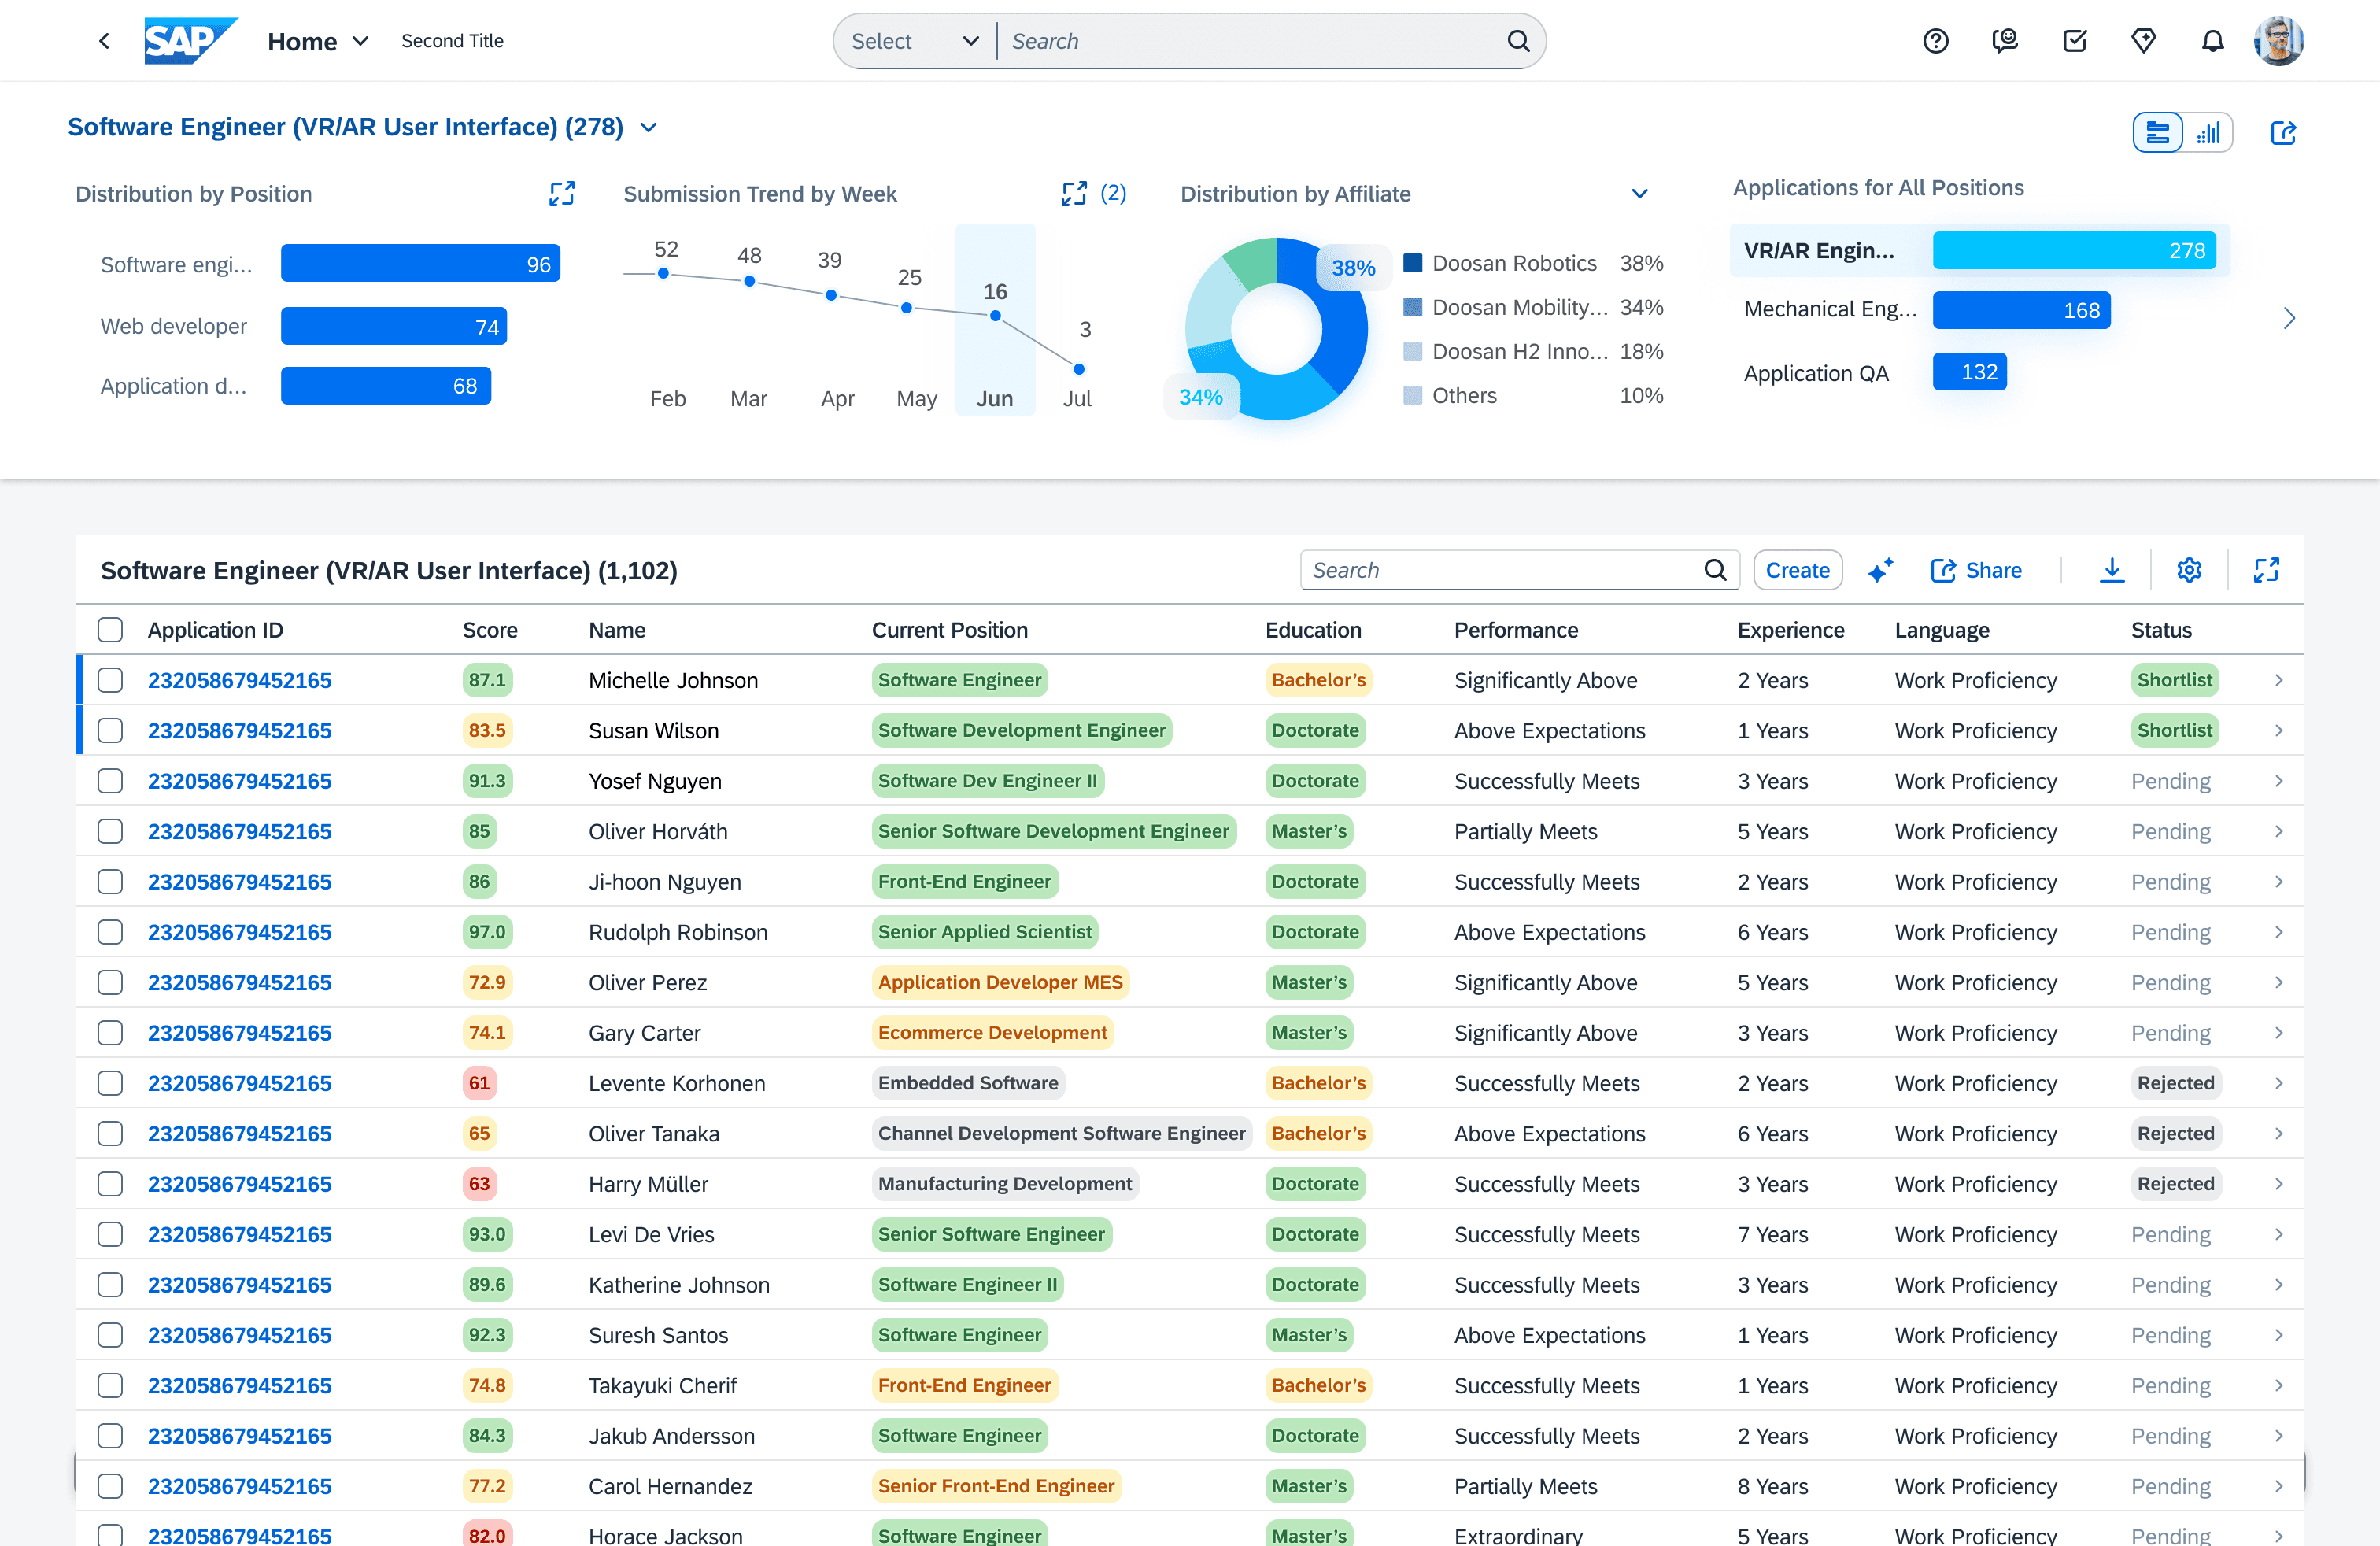Check the row for Michelle Johnson
2380x1546 pixels.
coord(110,680)
